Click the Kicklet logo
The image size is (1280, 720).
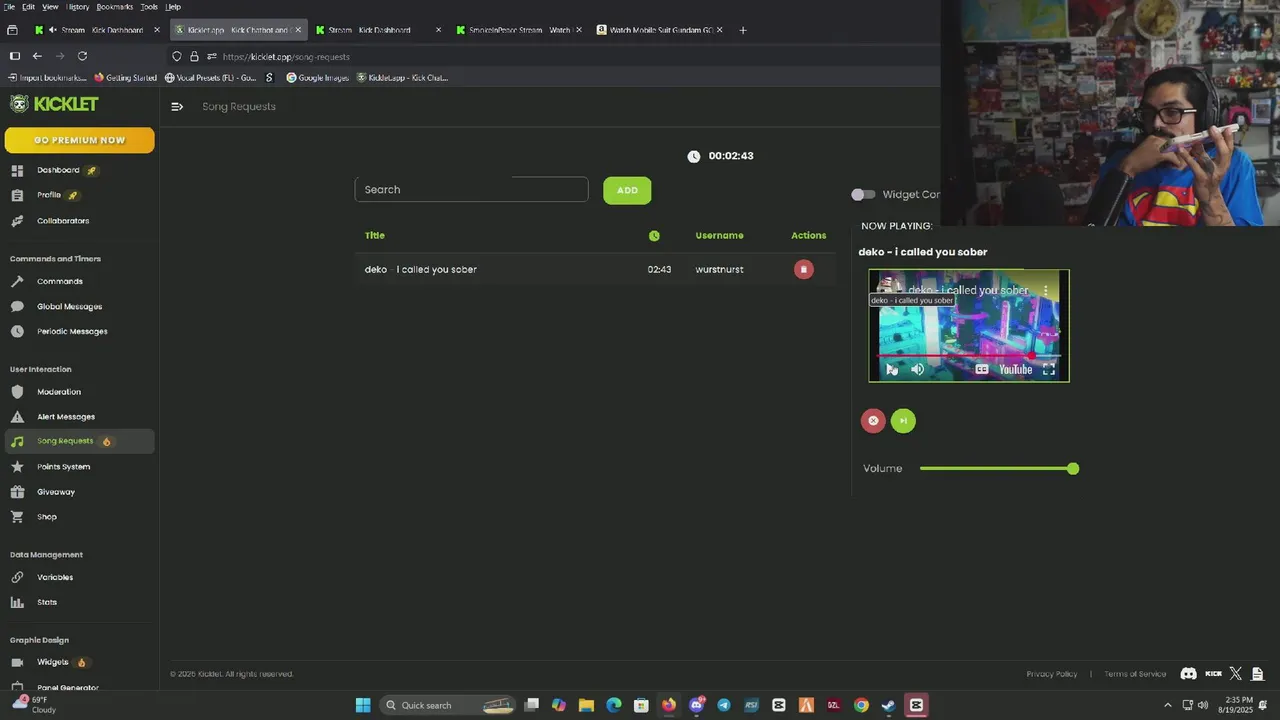[x=54, y=104]
